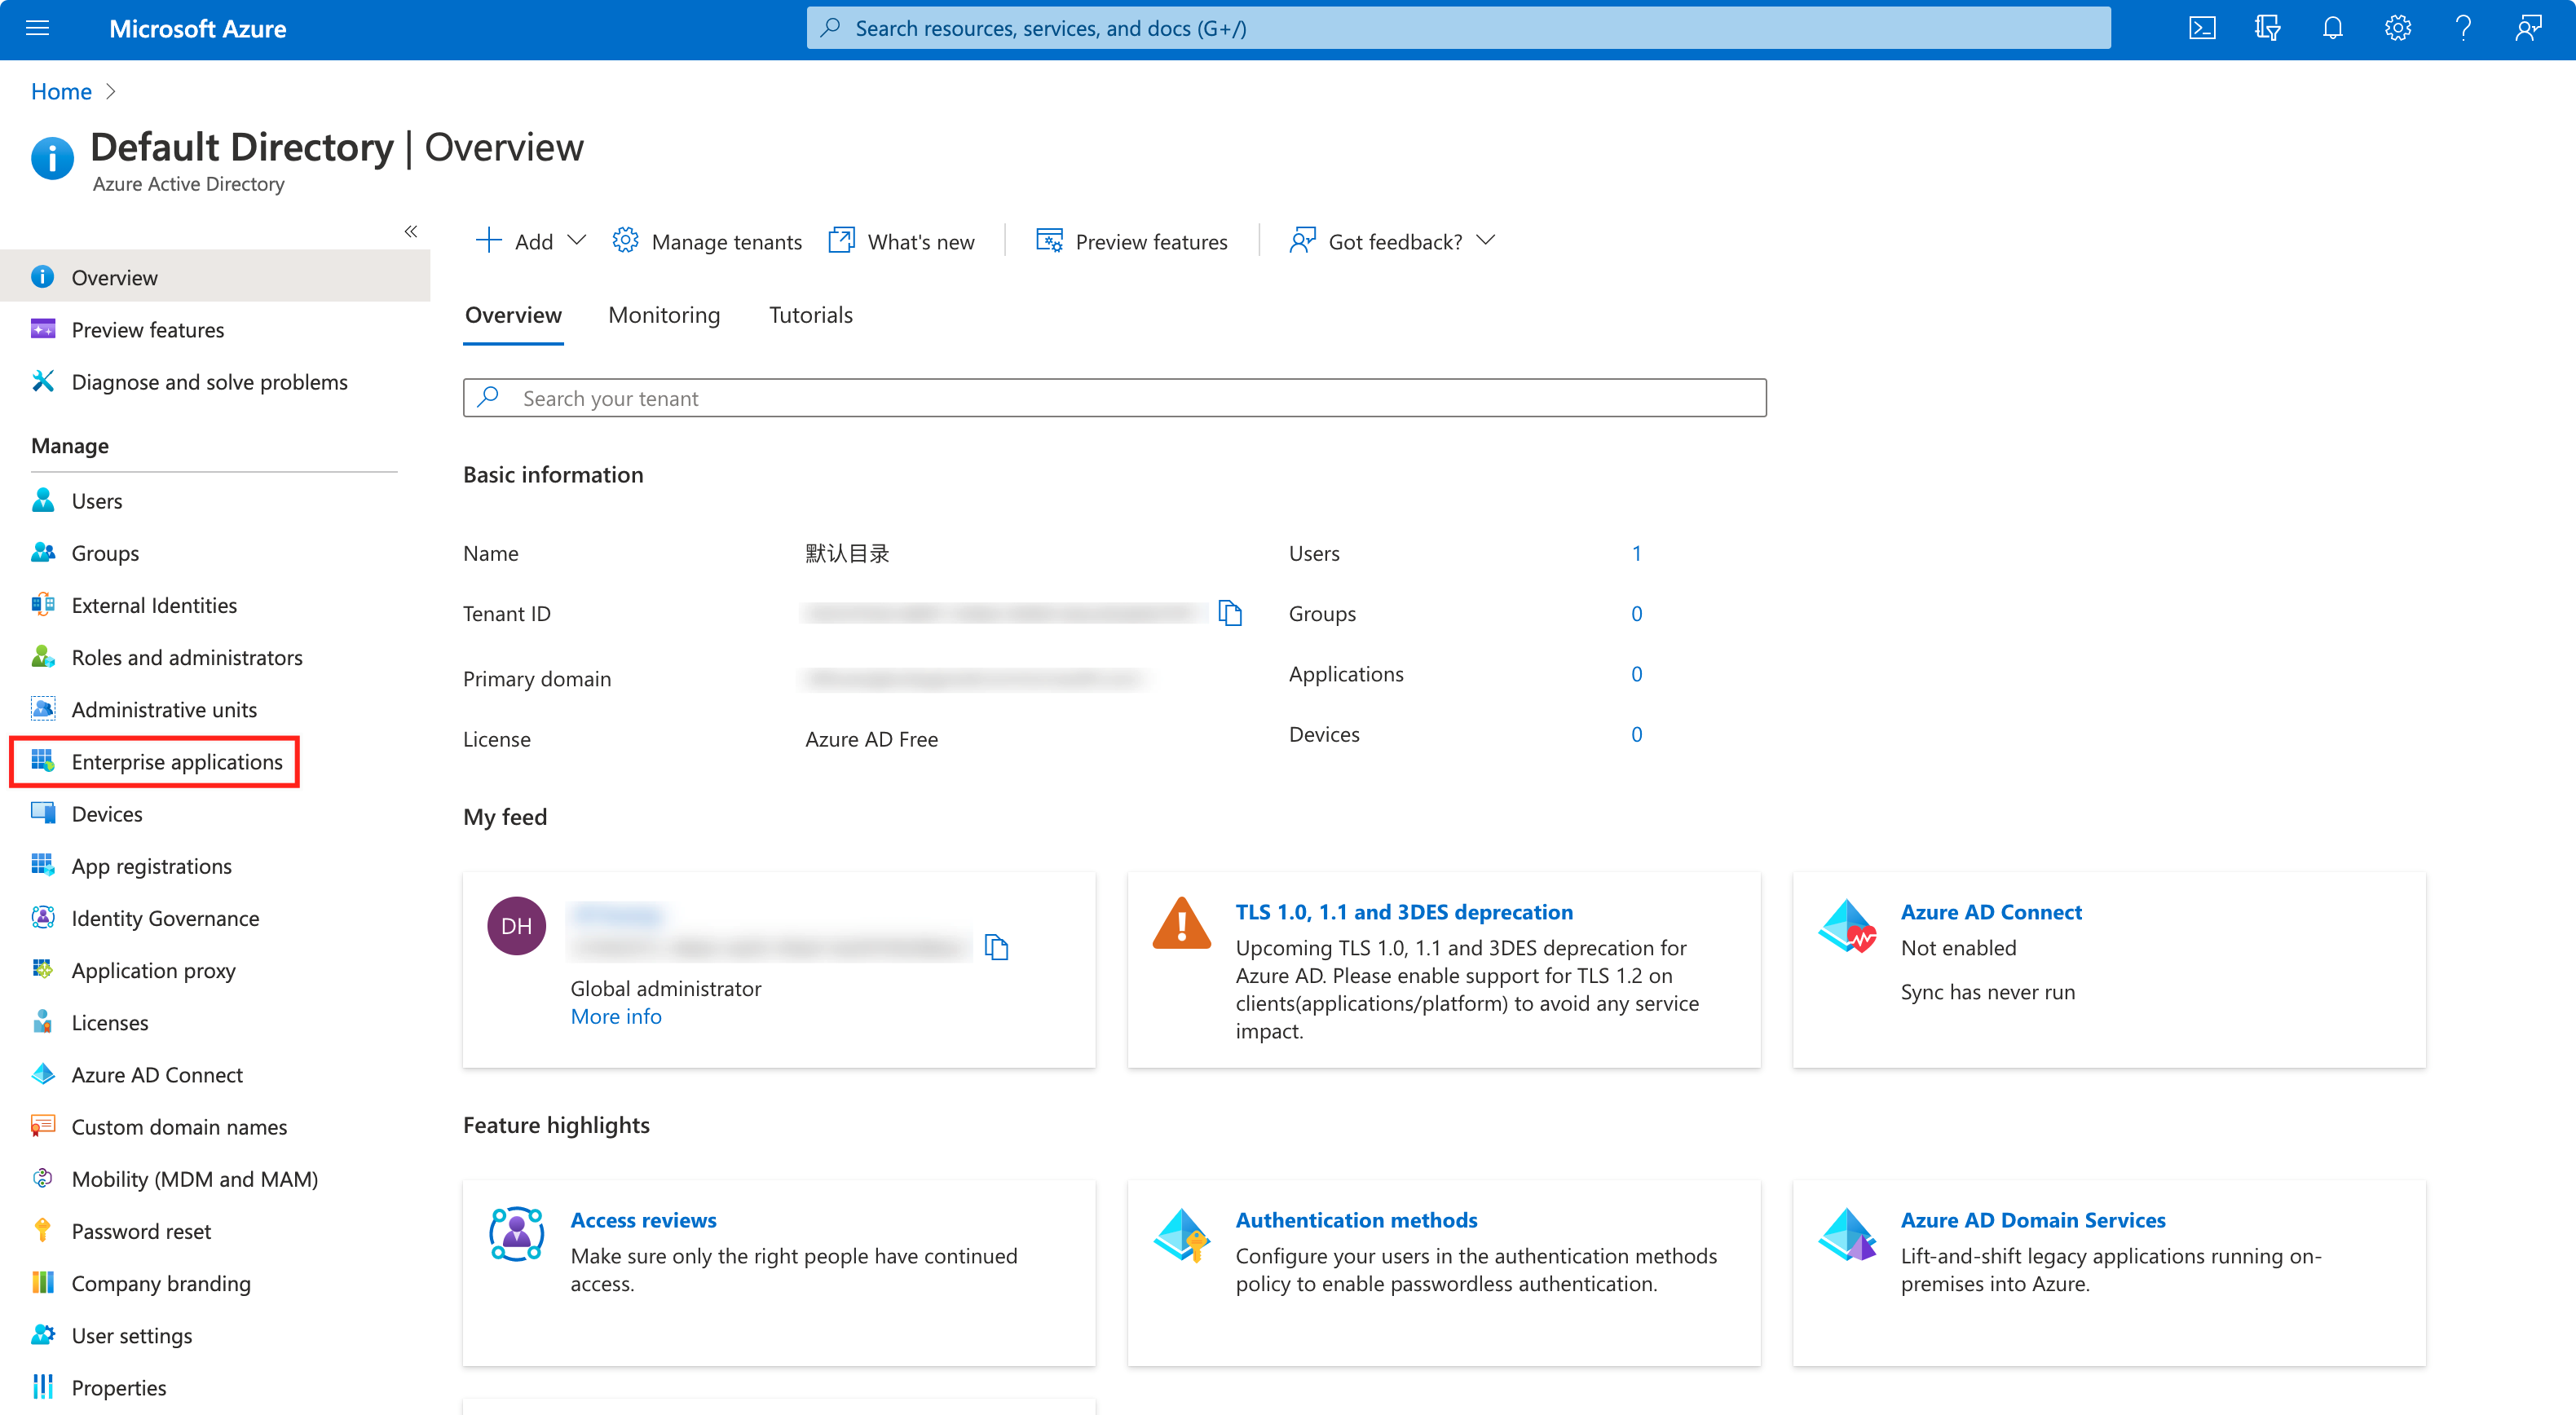Select Company branding in the sidebar
2576x1415 pixels.
(x=161, y=1283)
